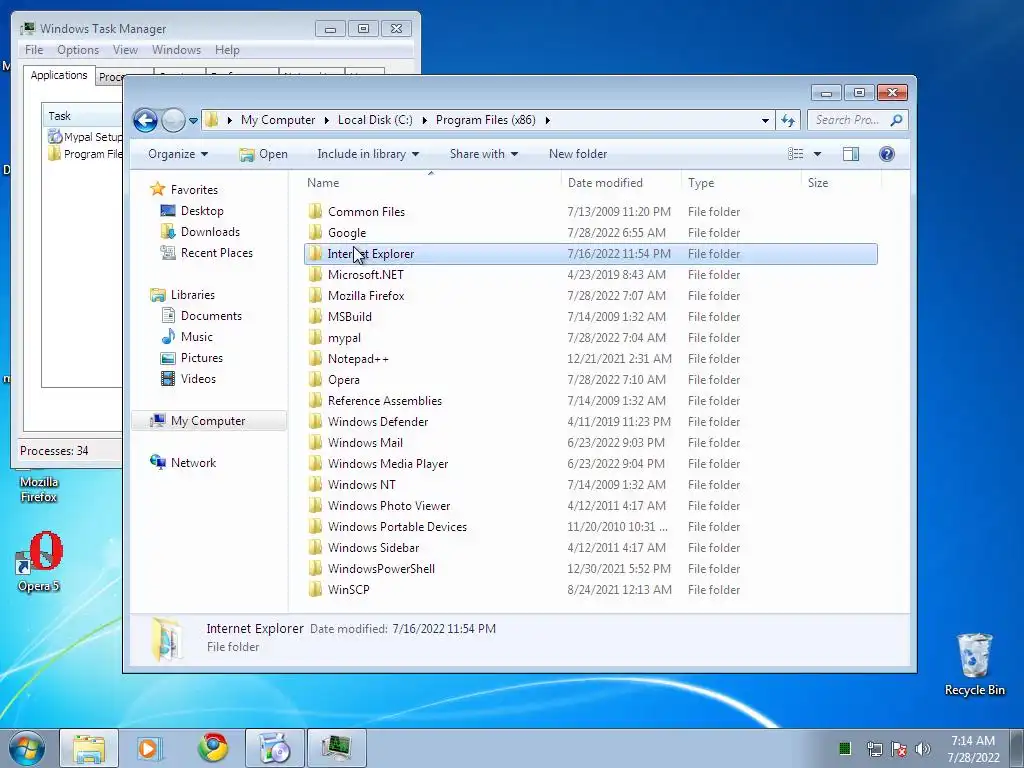Open View menu in Task Manager
This screenshot has width=1024, height=768.
[125, 50]
